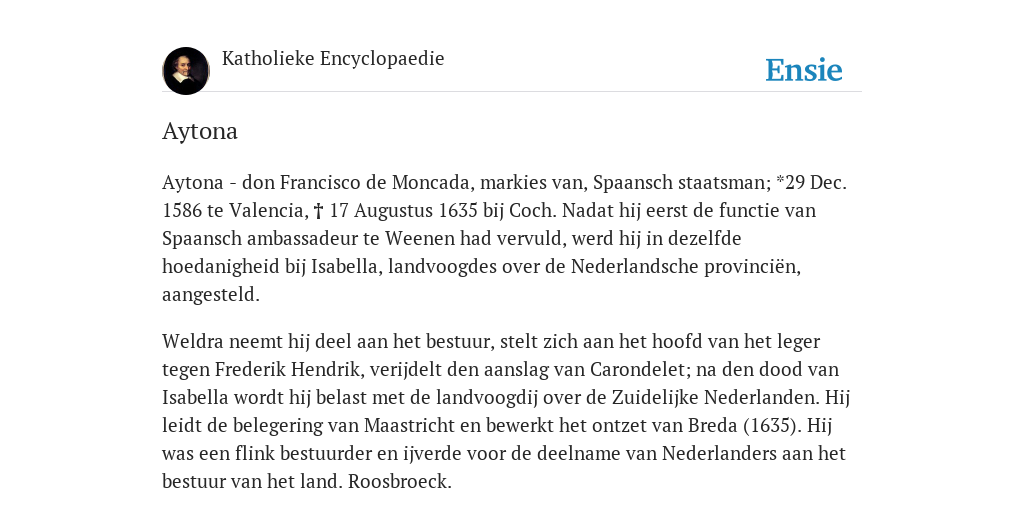Click the author name Roosbroeck
The width and height of the screenshot is (1024, 512).
[x=399, y=482]
